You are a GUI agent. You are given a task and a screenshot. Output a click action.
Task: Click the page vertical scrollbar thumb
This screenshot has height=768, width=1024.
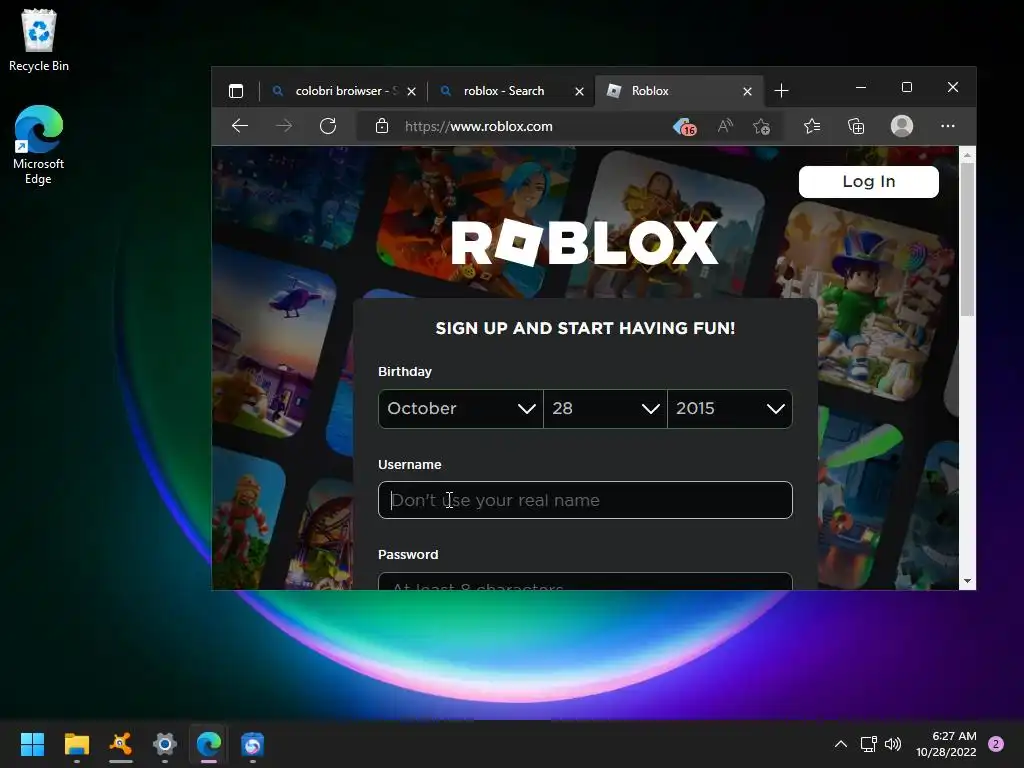(x=967, y=240)
